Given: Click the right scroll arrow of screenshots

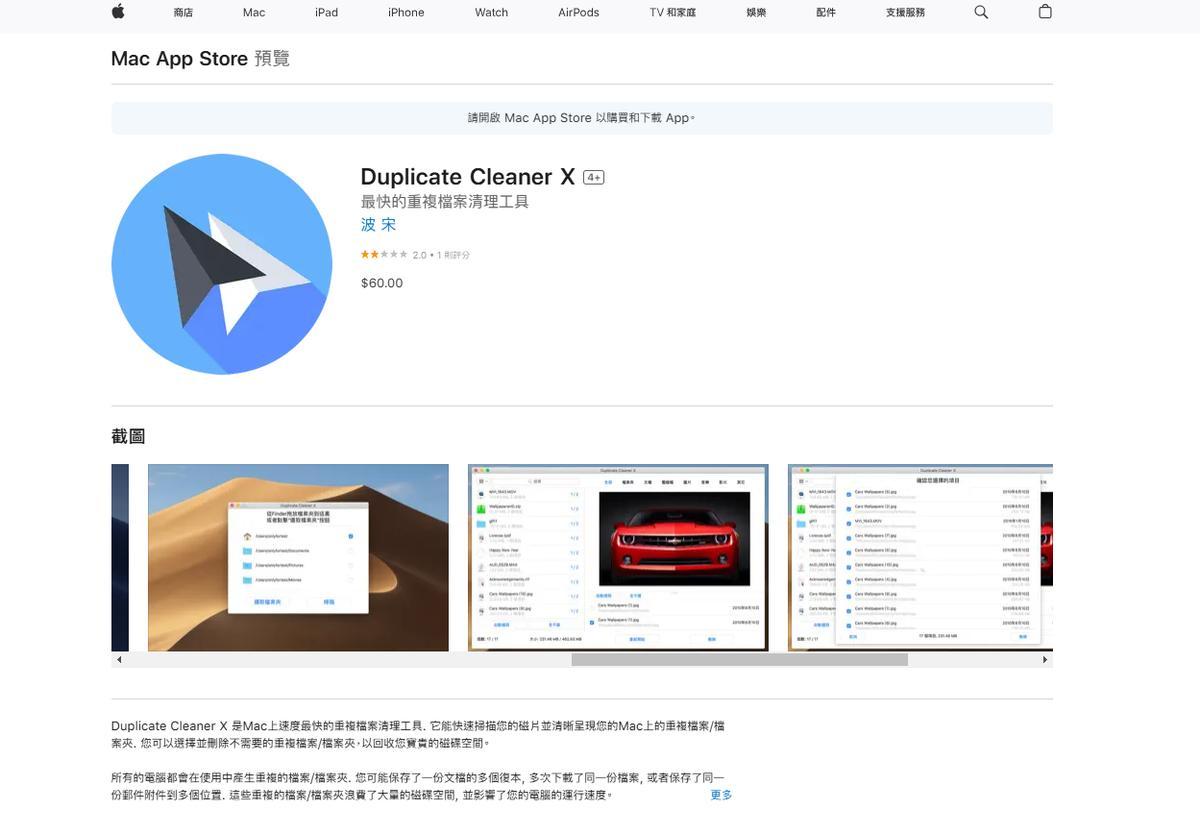Looking at the screenshot, I should (1045, 660).
